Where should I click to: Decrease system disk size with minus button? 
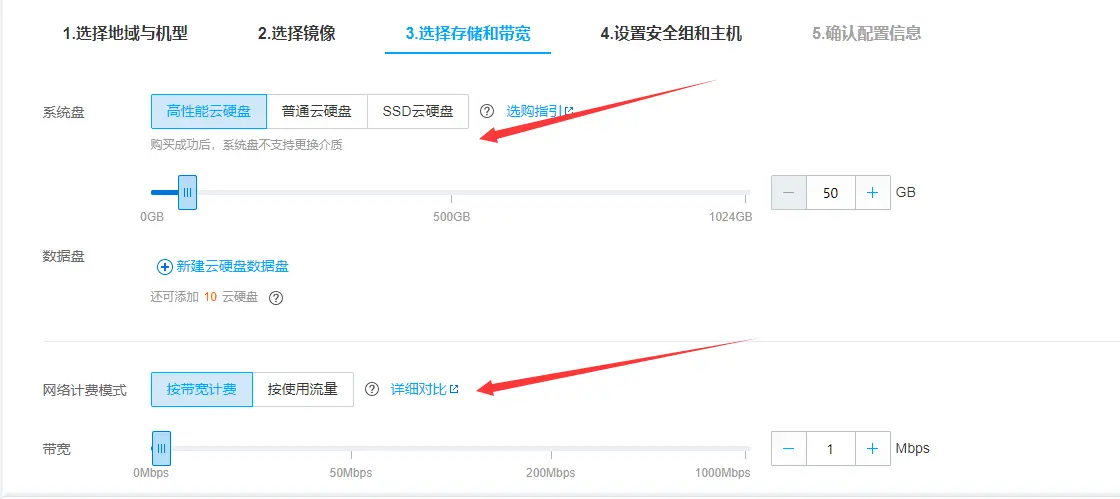click(789, 193)
